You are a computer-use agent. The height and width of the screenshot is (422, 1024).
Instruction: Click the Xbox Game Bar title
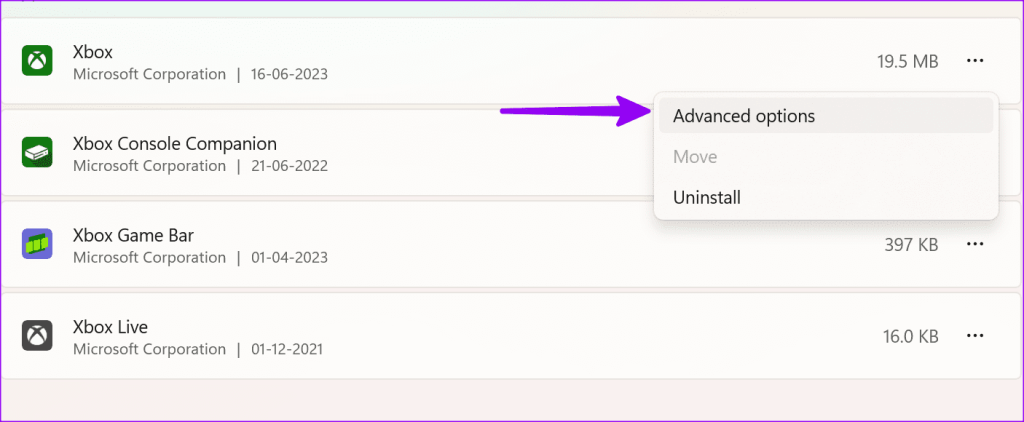133,235
